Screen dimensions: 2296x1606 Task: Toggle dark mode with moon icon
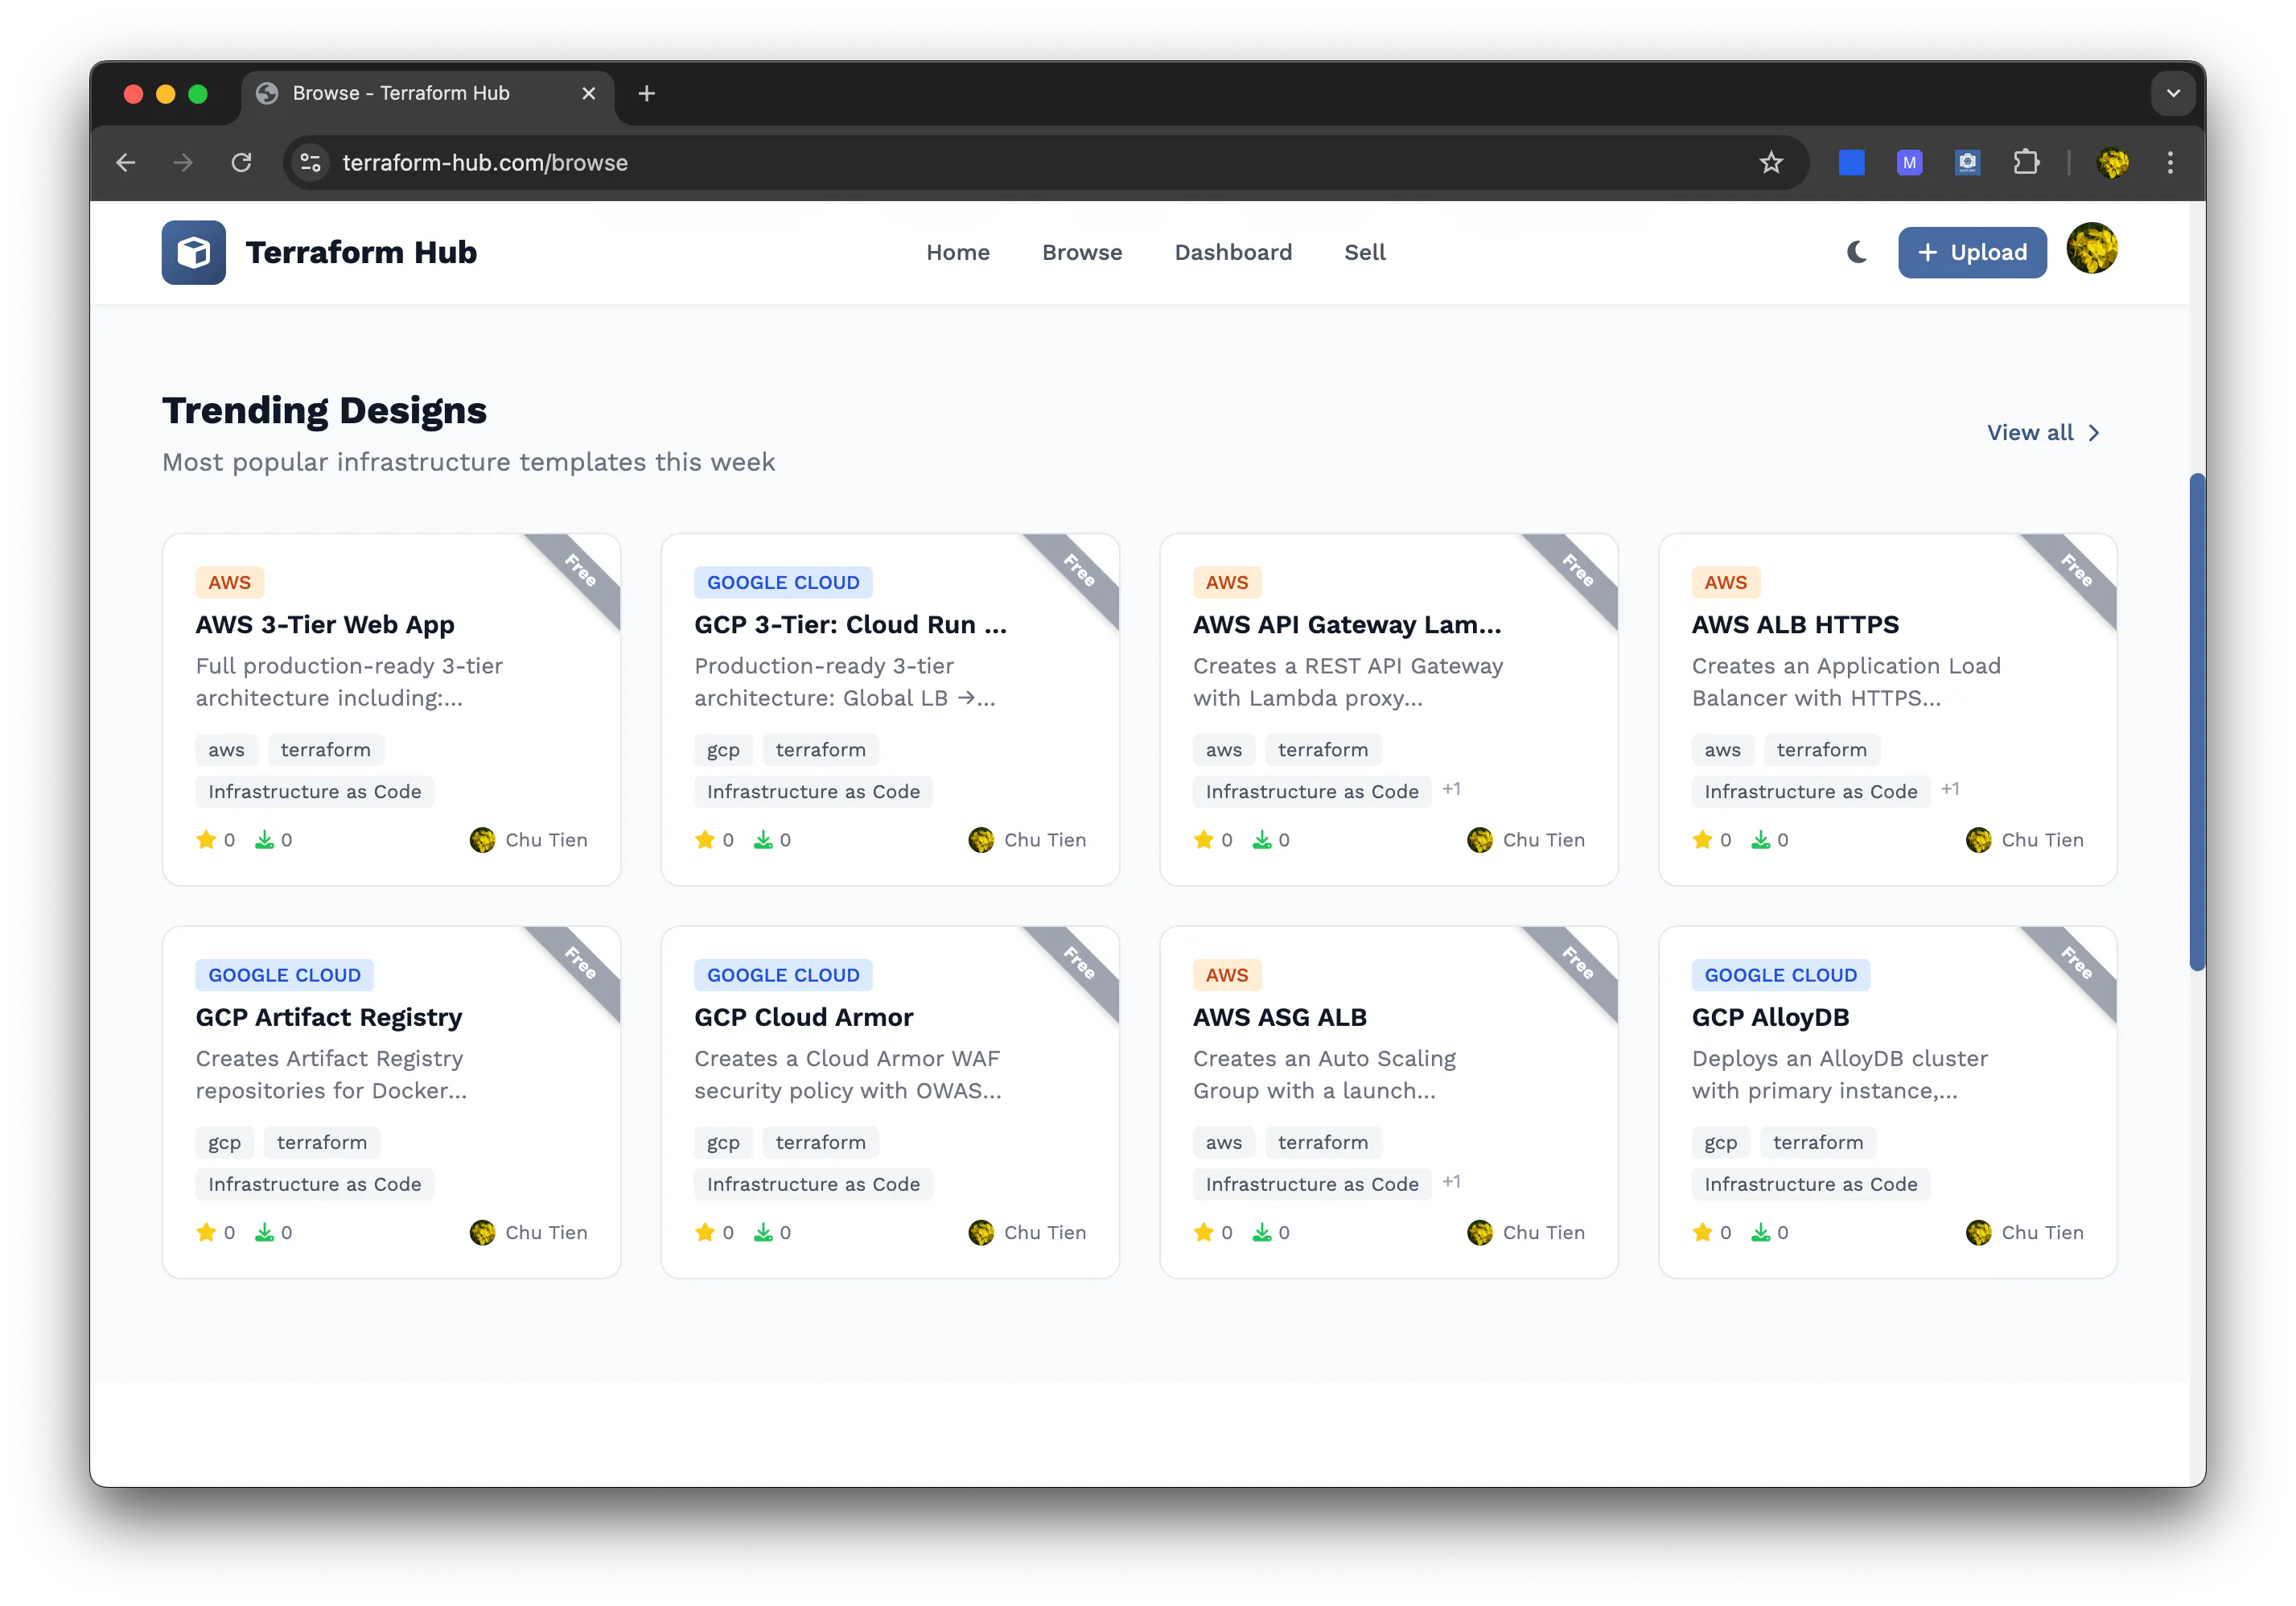pos(1856,252)
